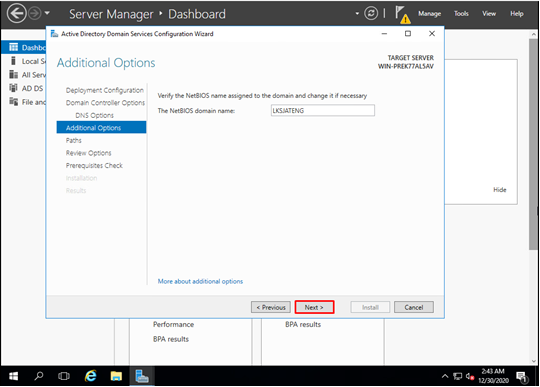Open Performance under the left dashboard tile
This screenshot has height=387, width=540.
pyautogui.click(x=173, y=324)
